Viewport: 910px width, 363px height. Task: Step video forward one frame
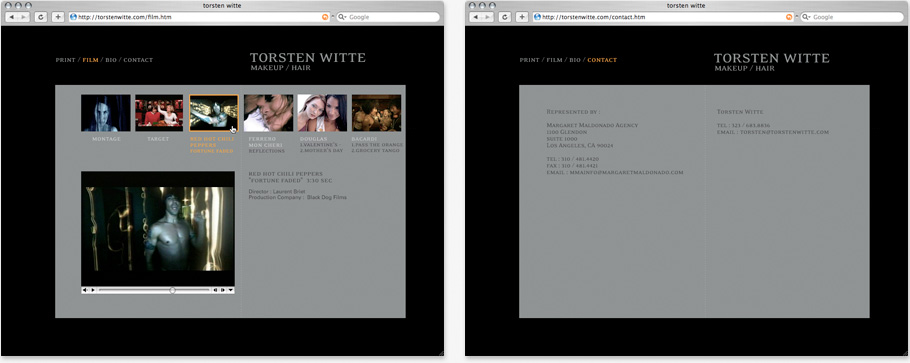click(x=223, y=290)
